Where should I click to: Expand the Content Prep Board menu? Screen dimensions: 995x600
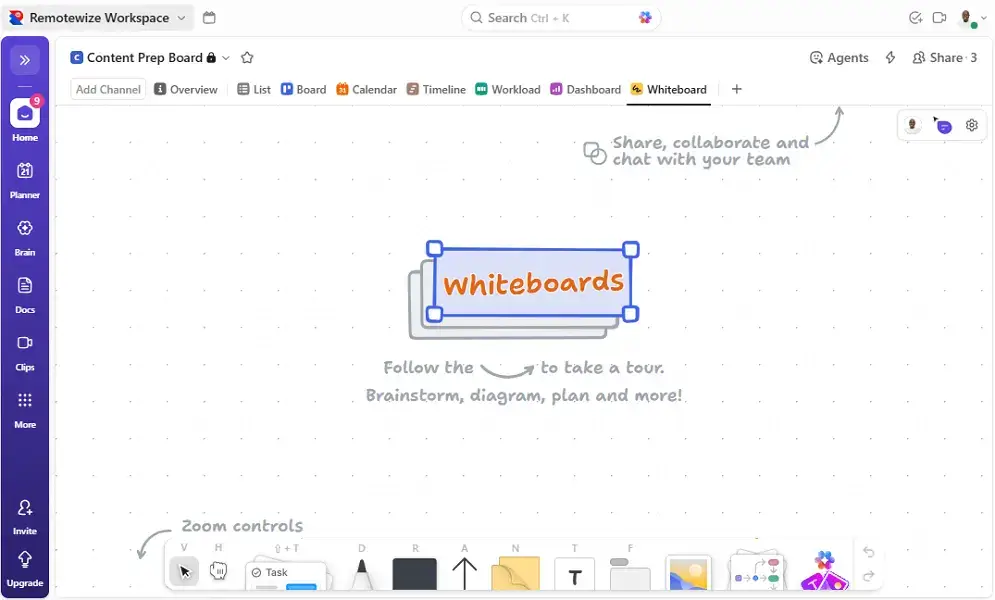[x=226, y=57]
